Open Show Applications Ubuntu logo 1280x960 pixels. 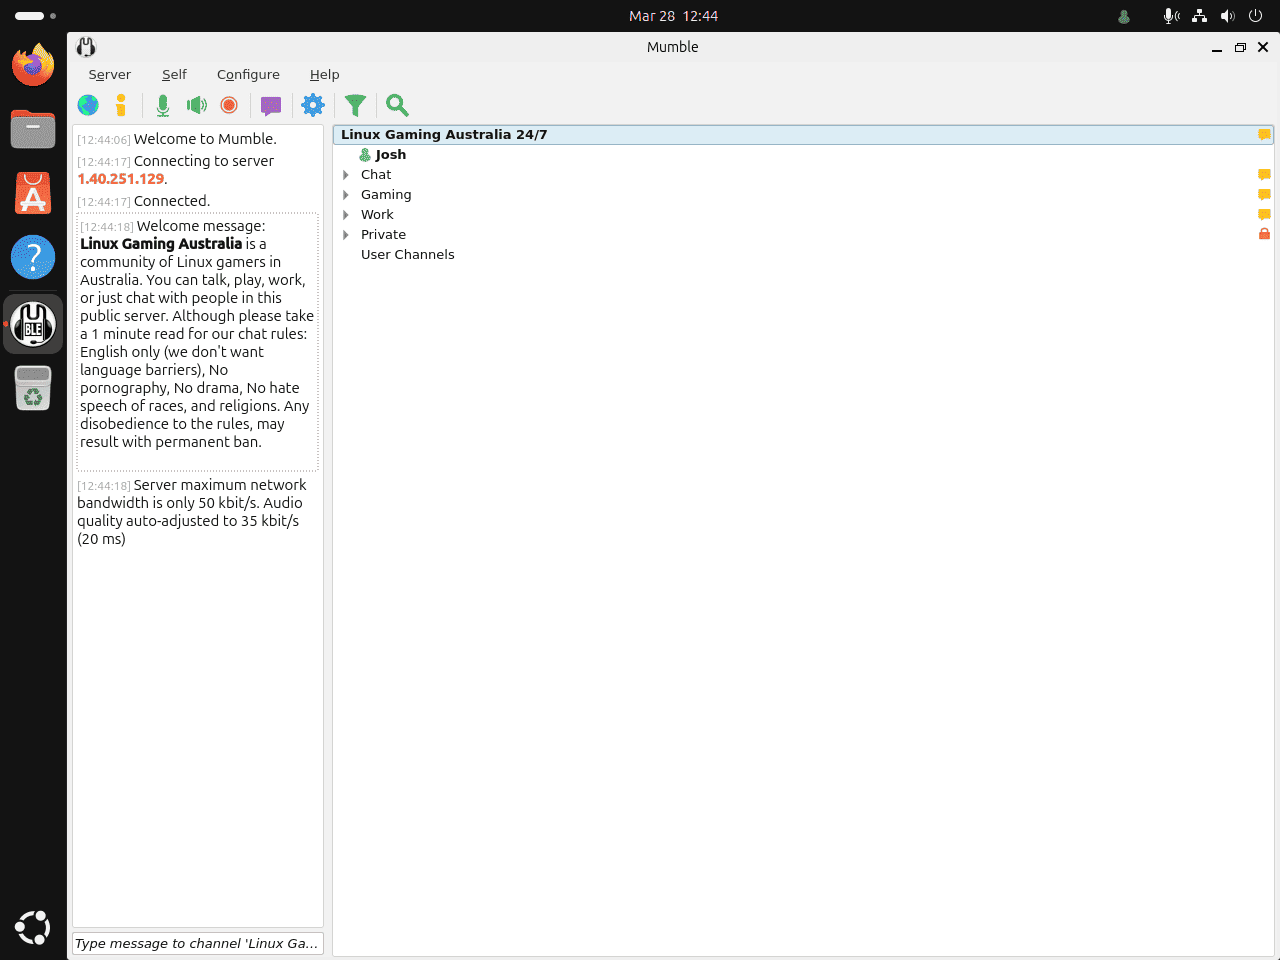point(33,927)
